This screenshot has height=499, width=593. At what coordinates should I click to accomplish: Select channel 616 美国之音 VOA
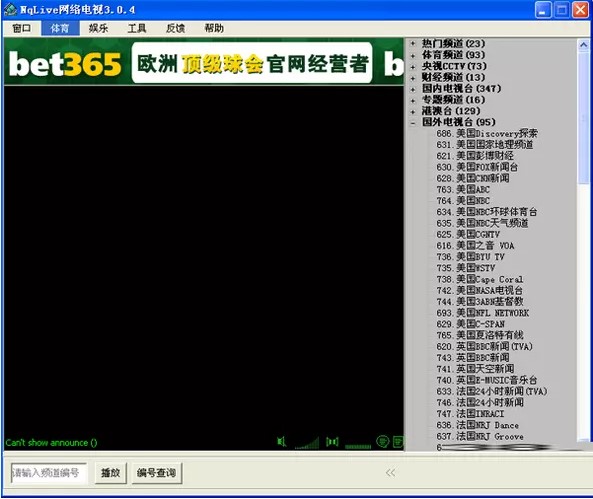[475, 246]
